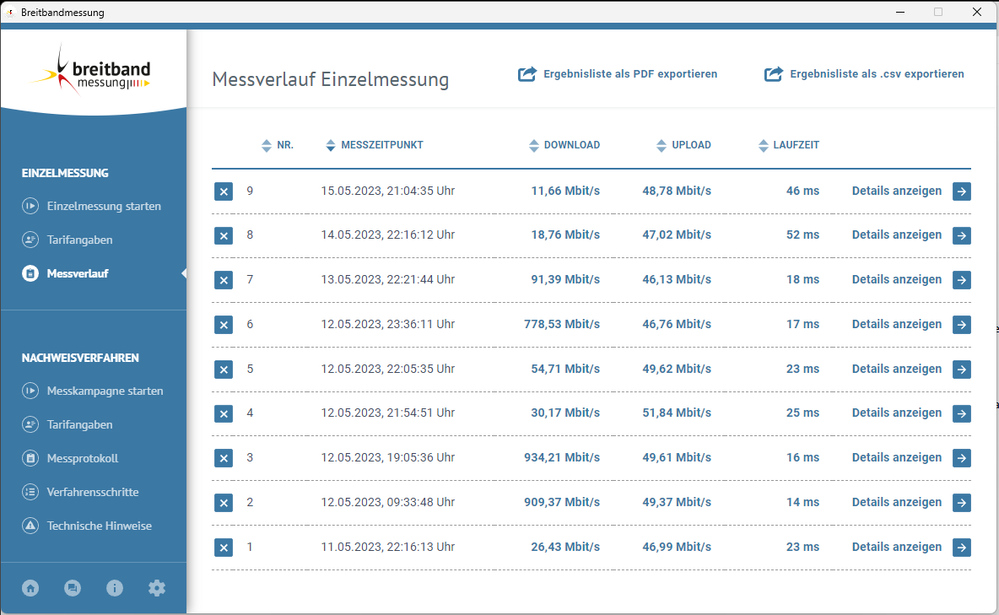The width and height of the screenshot is (999, 615).
Task: Sort measurements by the Download column arrows
Action: [x=534, y=146]
